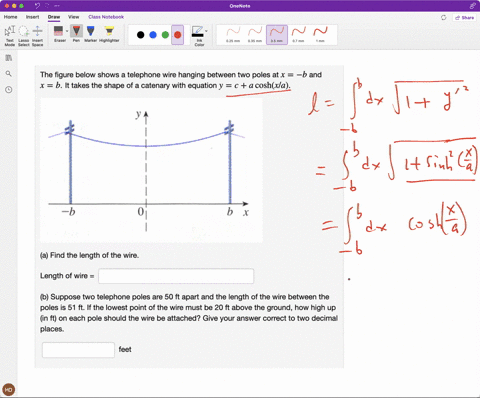Open the search pane
Screen dimensions: 480x398
[9, 74]
